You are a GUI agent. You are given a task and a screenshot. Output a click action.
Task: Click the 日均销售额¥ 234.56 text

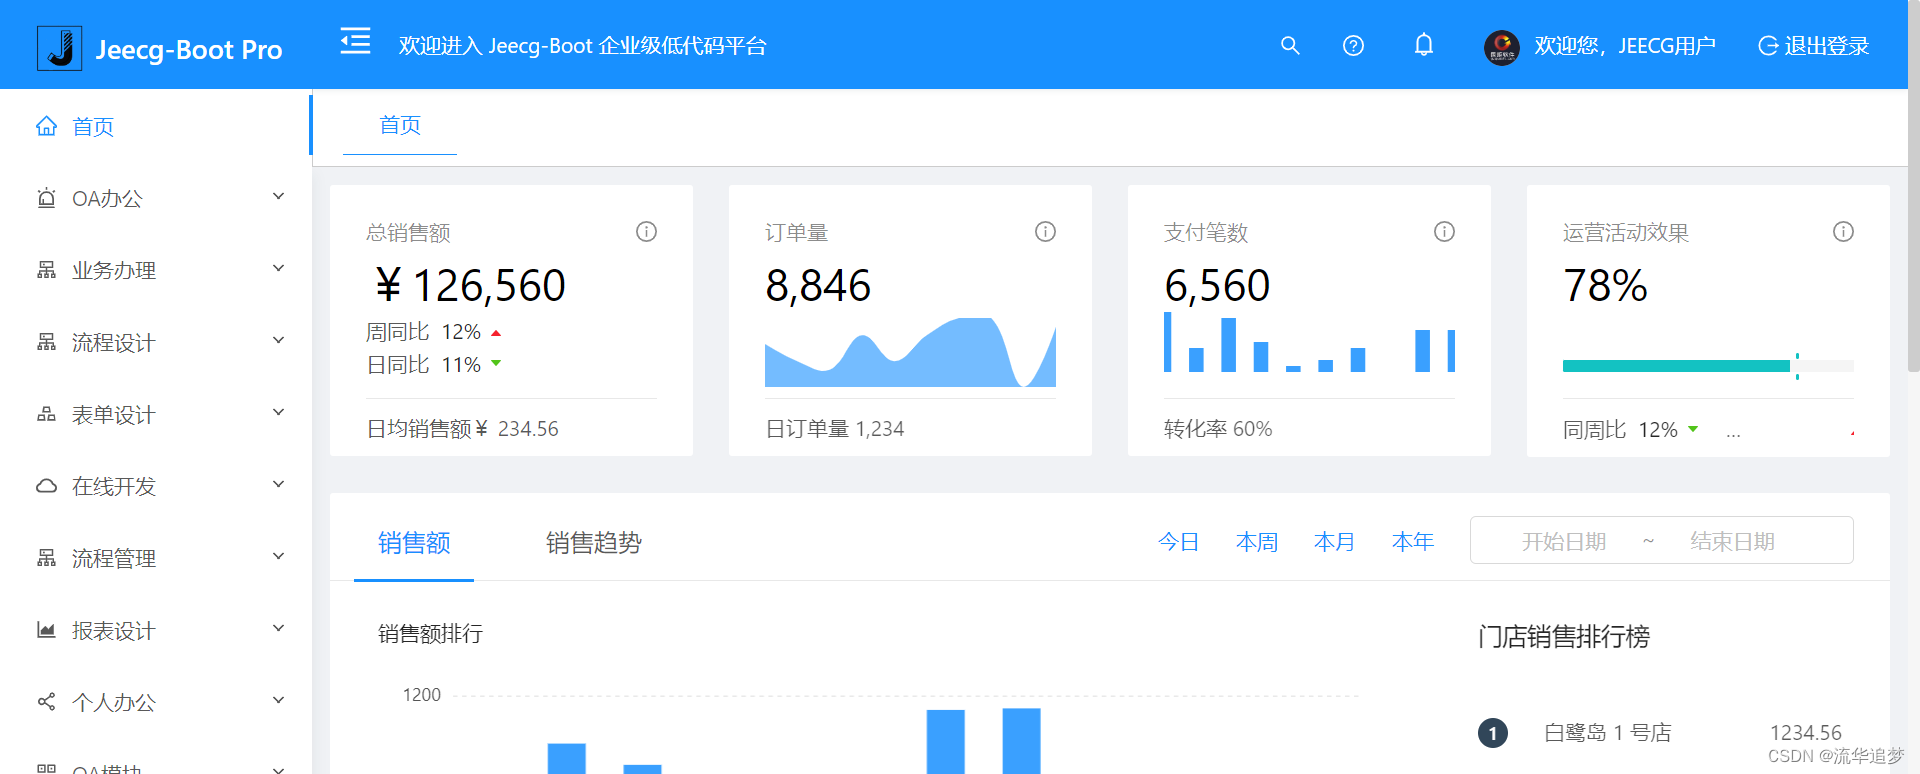coord(462,429)
